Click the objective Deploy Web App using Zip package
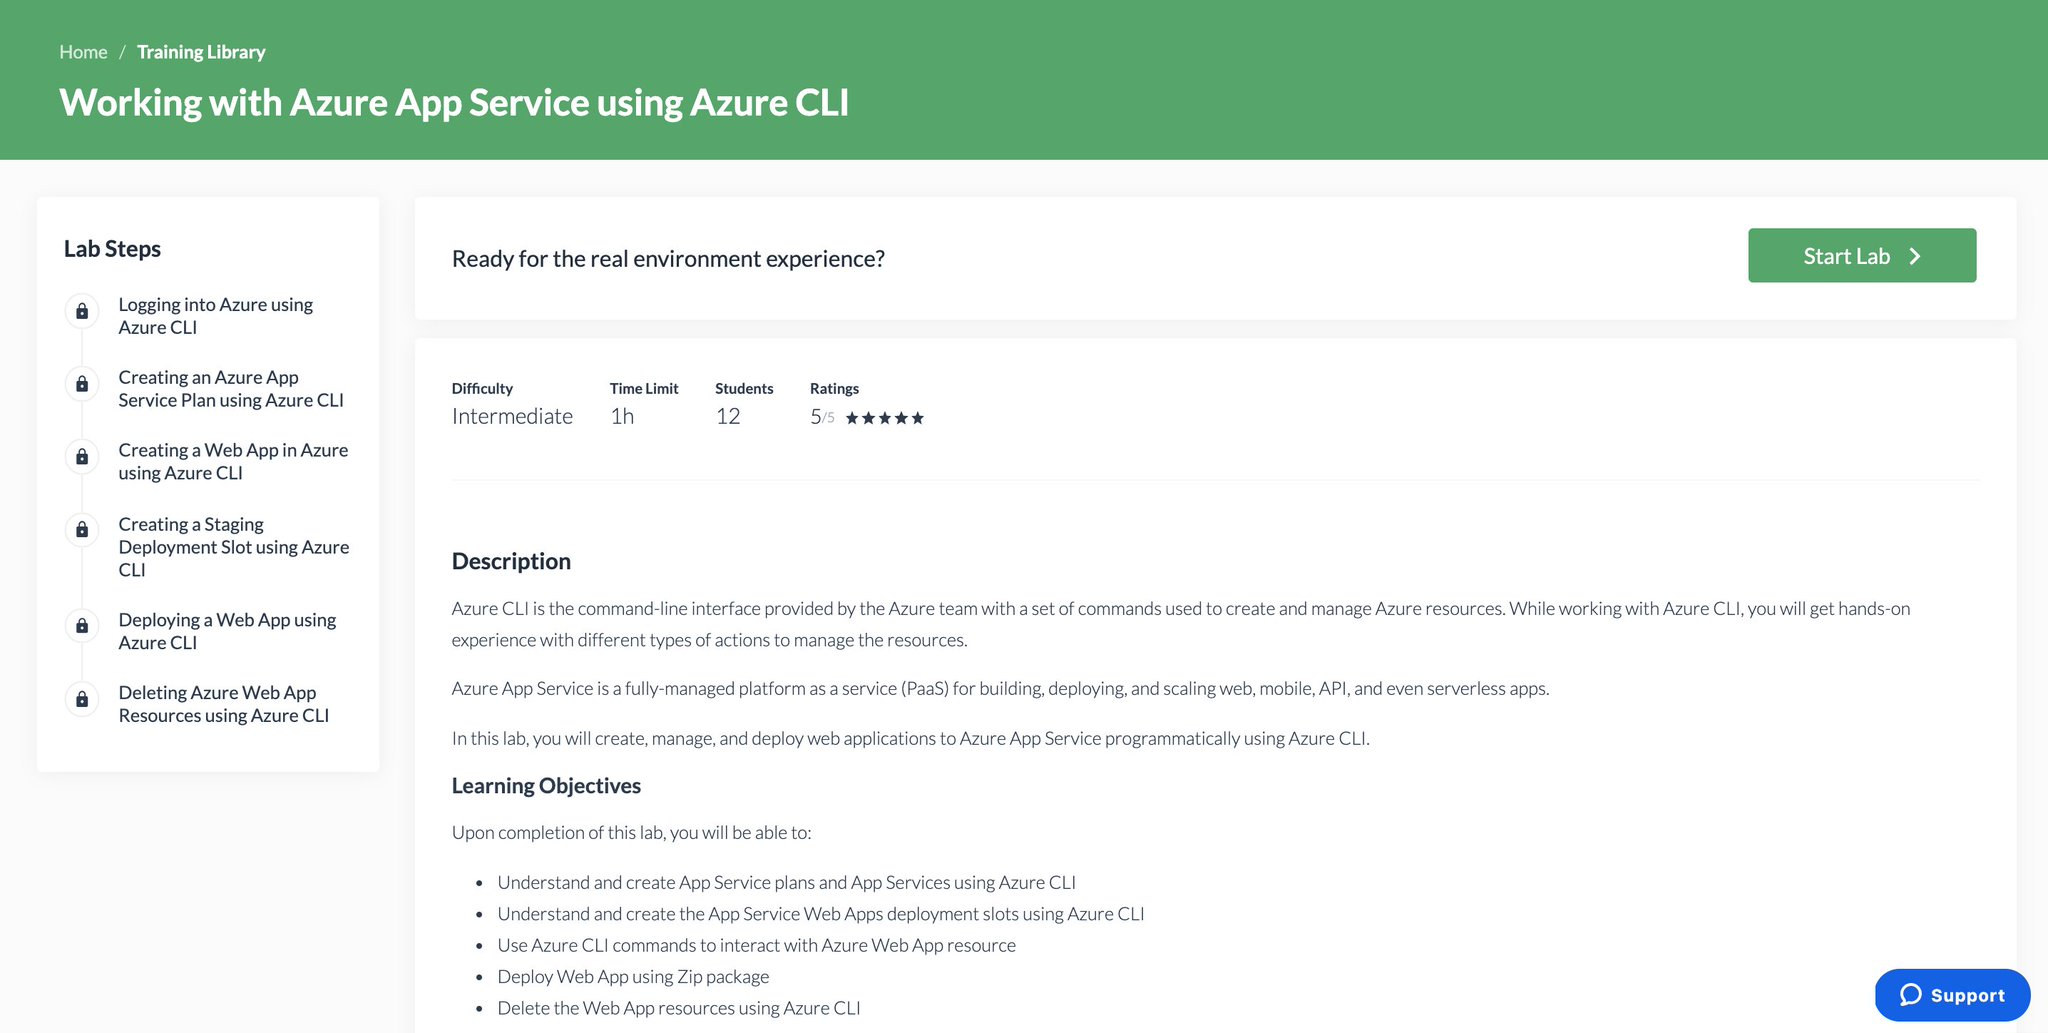 (633, 977)
